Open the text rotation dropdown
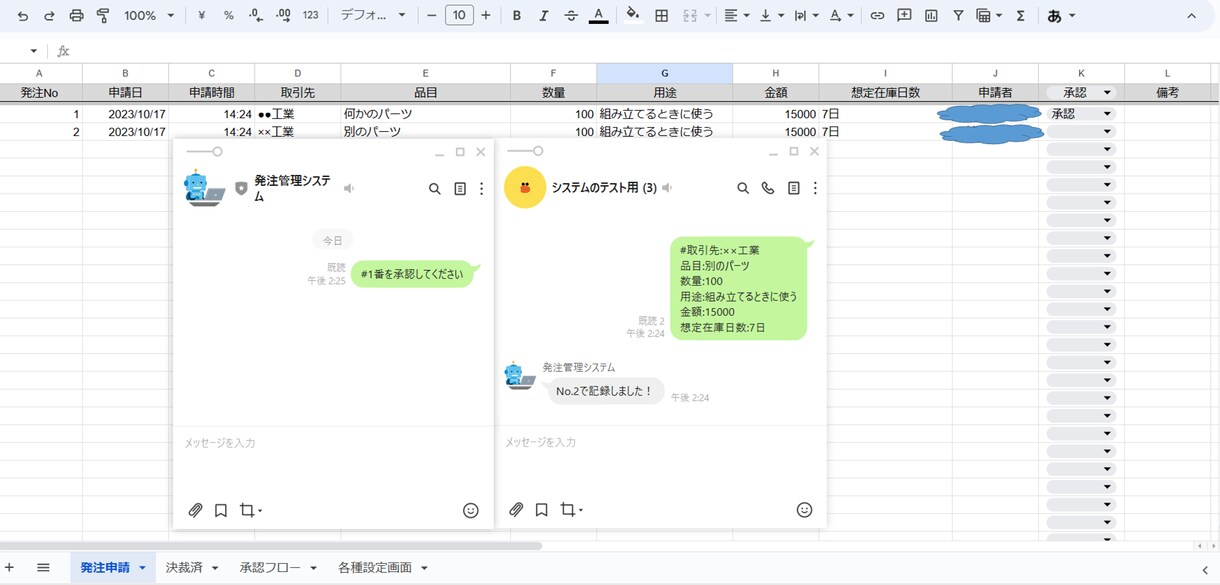This screenshot has width=1220, height=585. (x=842, y=16)
